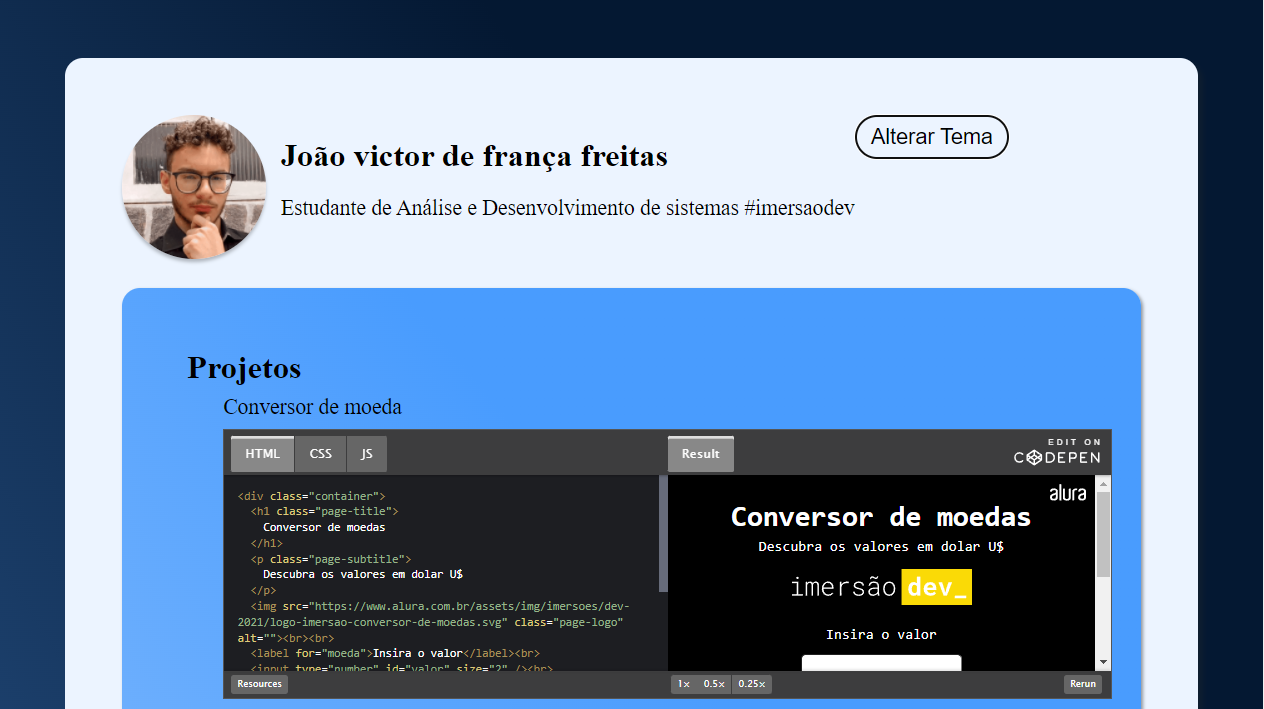Select the HTML tab
This screenshot has width=1264, height=709.
(261, 453)
